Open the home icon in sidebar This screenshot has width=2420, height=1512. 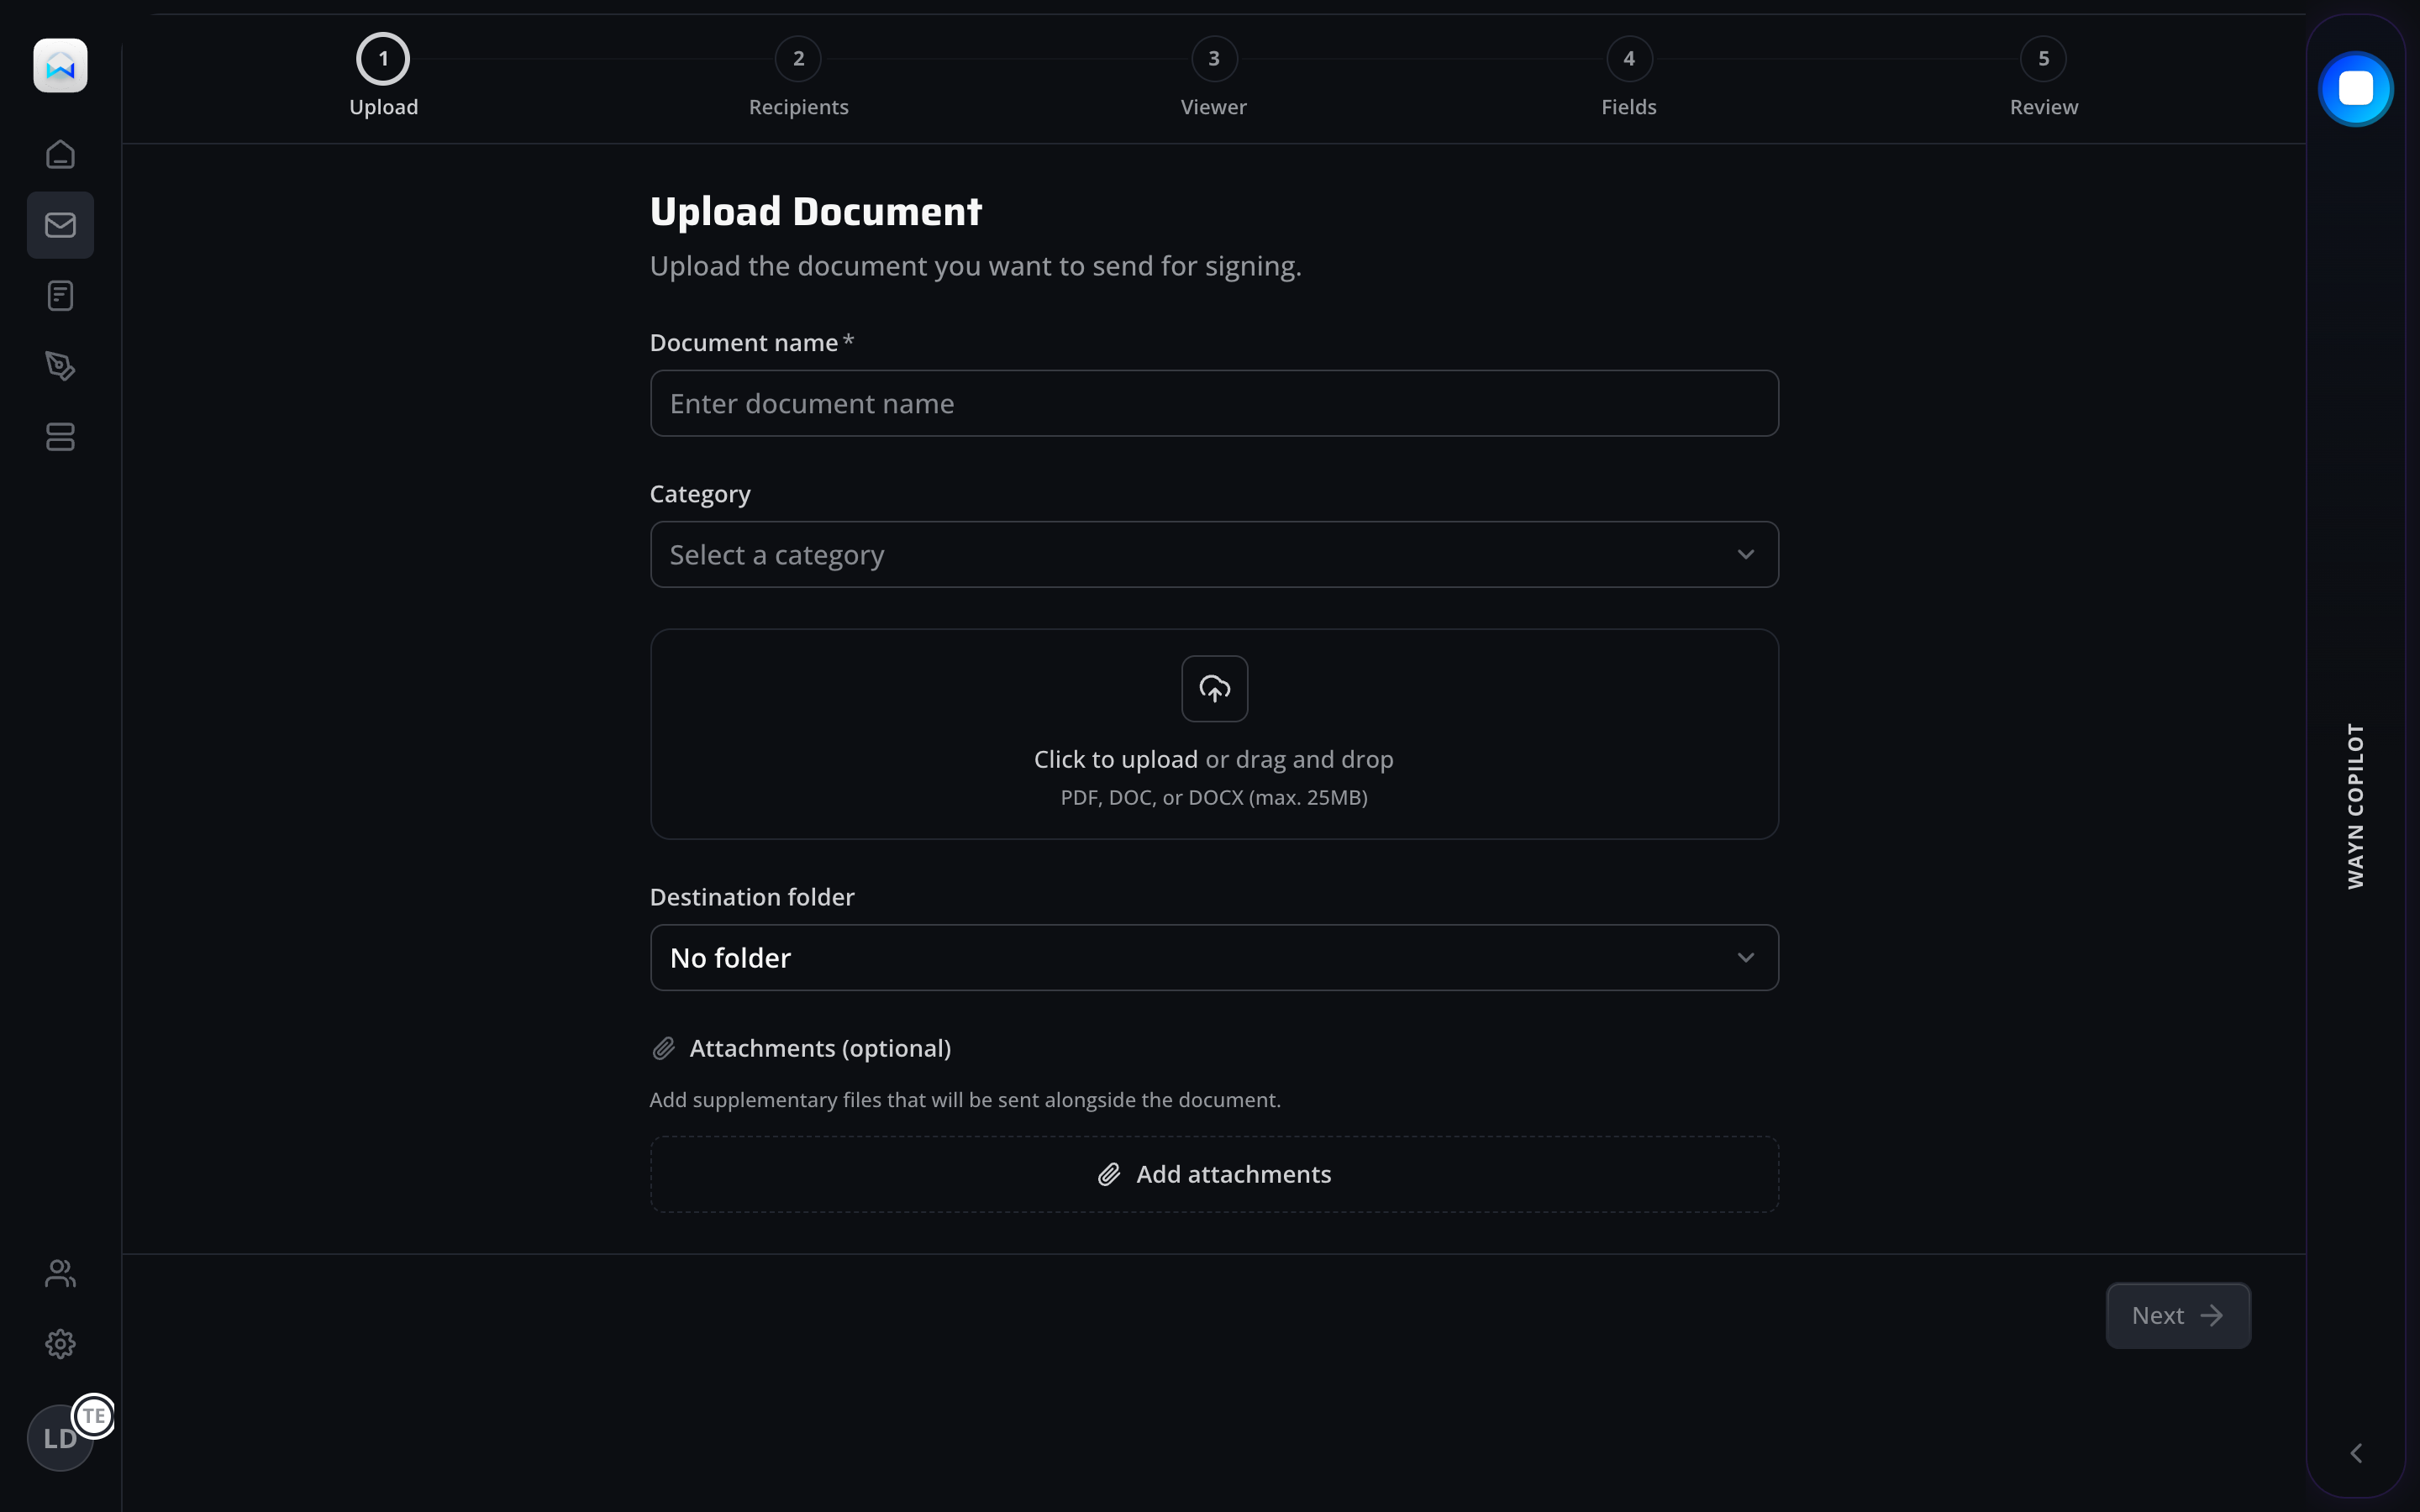tap(60, 154)
